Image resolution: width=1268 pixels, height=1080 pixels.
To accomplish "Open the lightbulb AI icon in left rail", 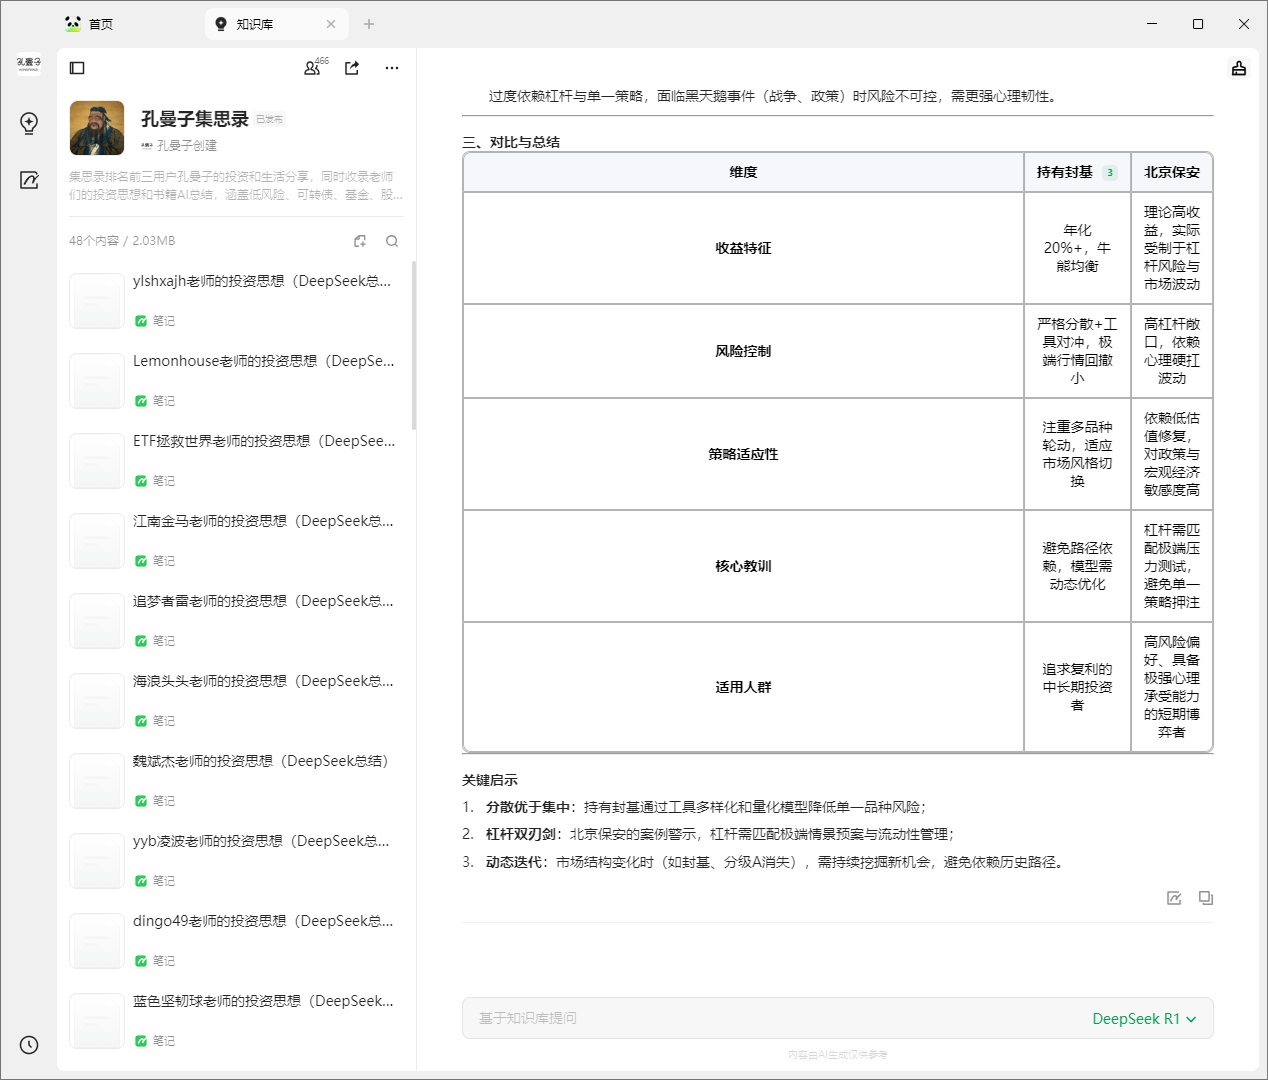I will tap(29, 123).
